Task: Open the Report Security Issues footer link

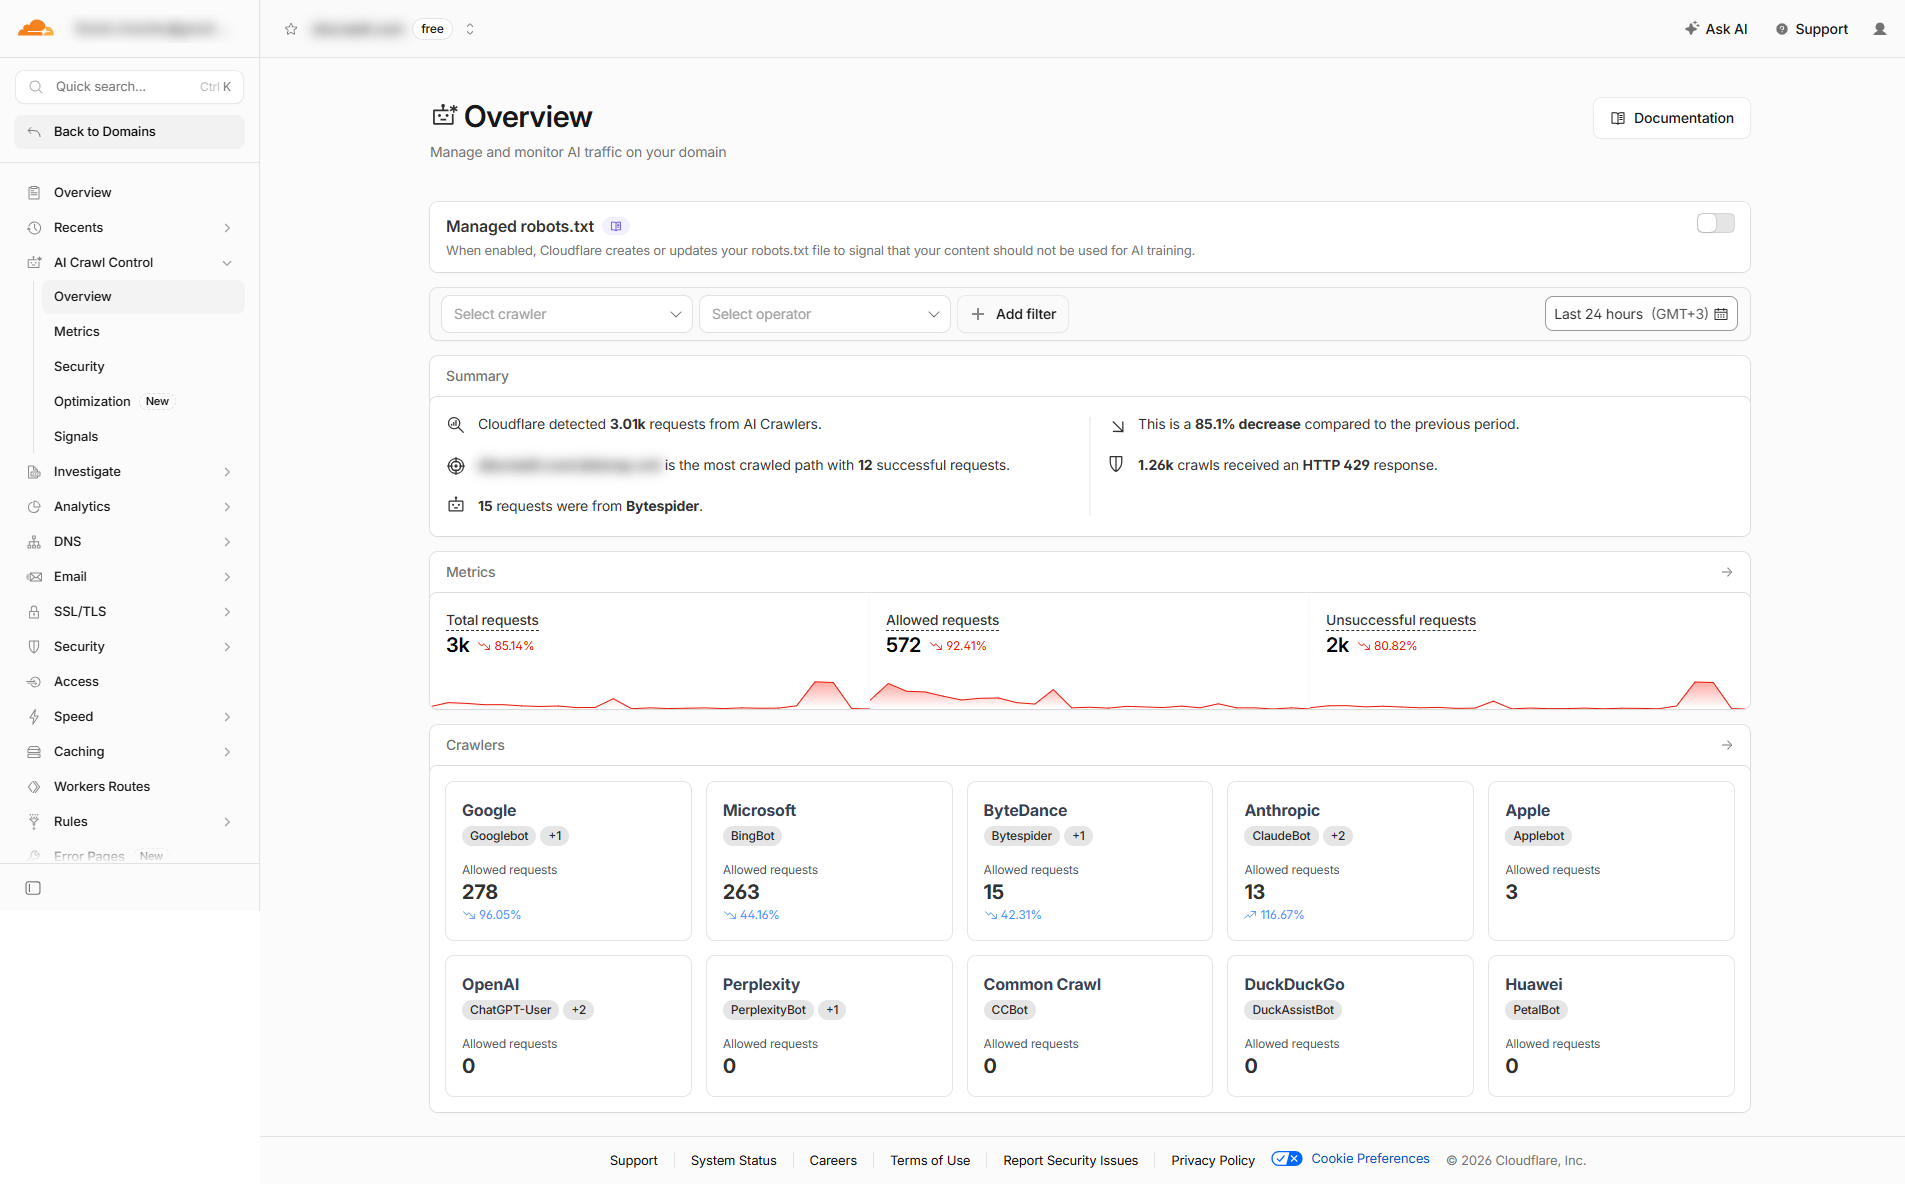Action: (x=1071, y=1160)
